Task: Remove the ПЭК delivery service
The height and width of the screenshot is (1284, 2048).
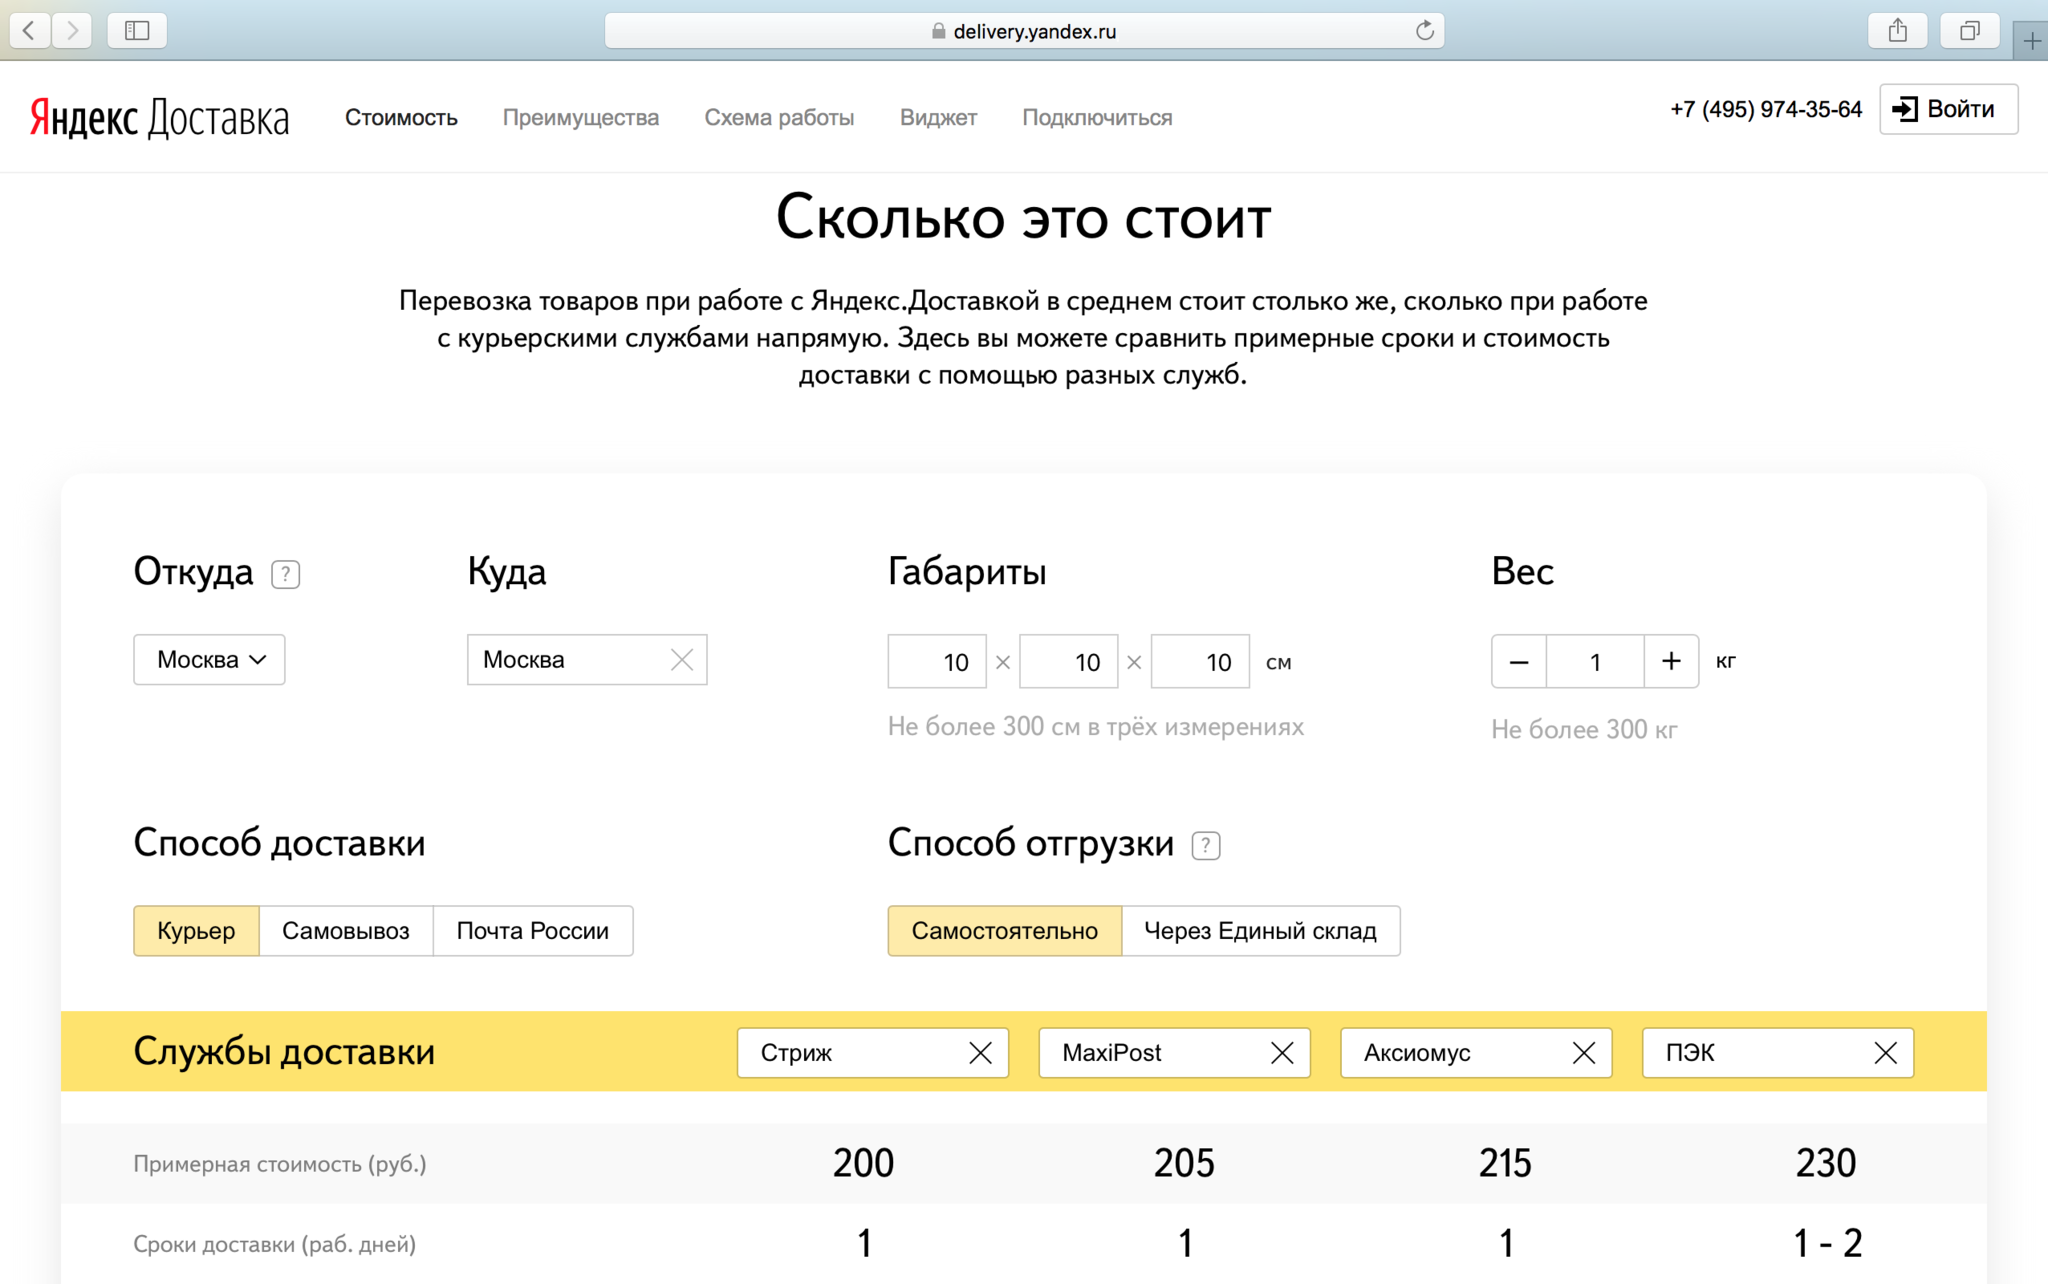Action: coord(1886,1053)
